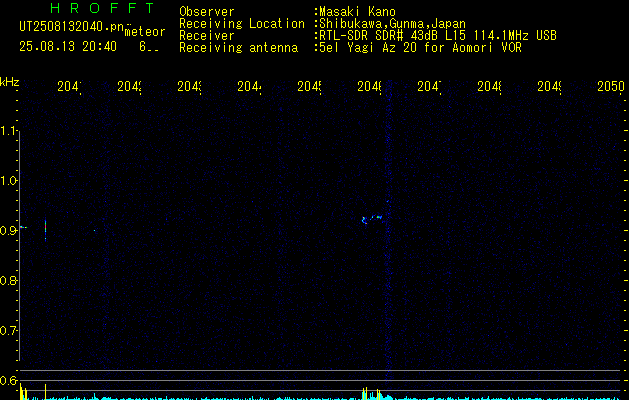Click the 'Observer' field label
Screen dimensions: 629x400
(207, 12)
